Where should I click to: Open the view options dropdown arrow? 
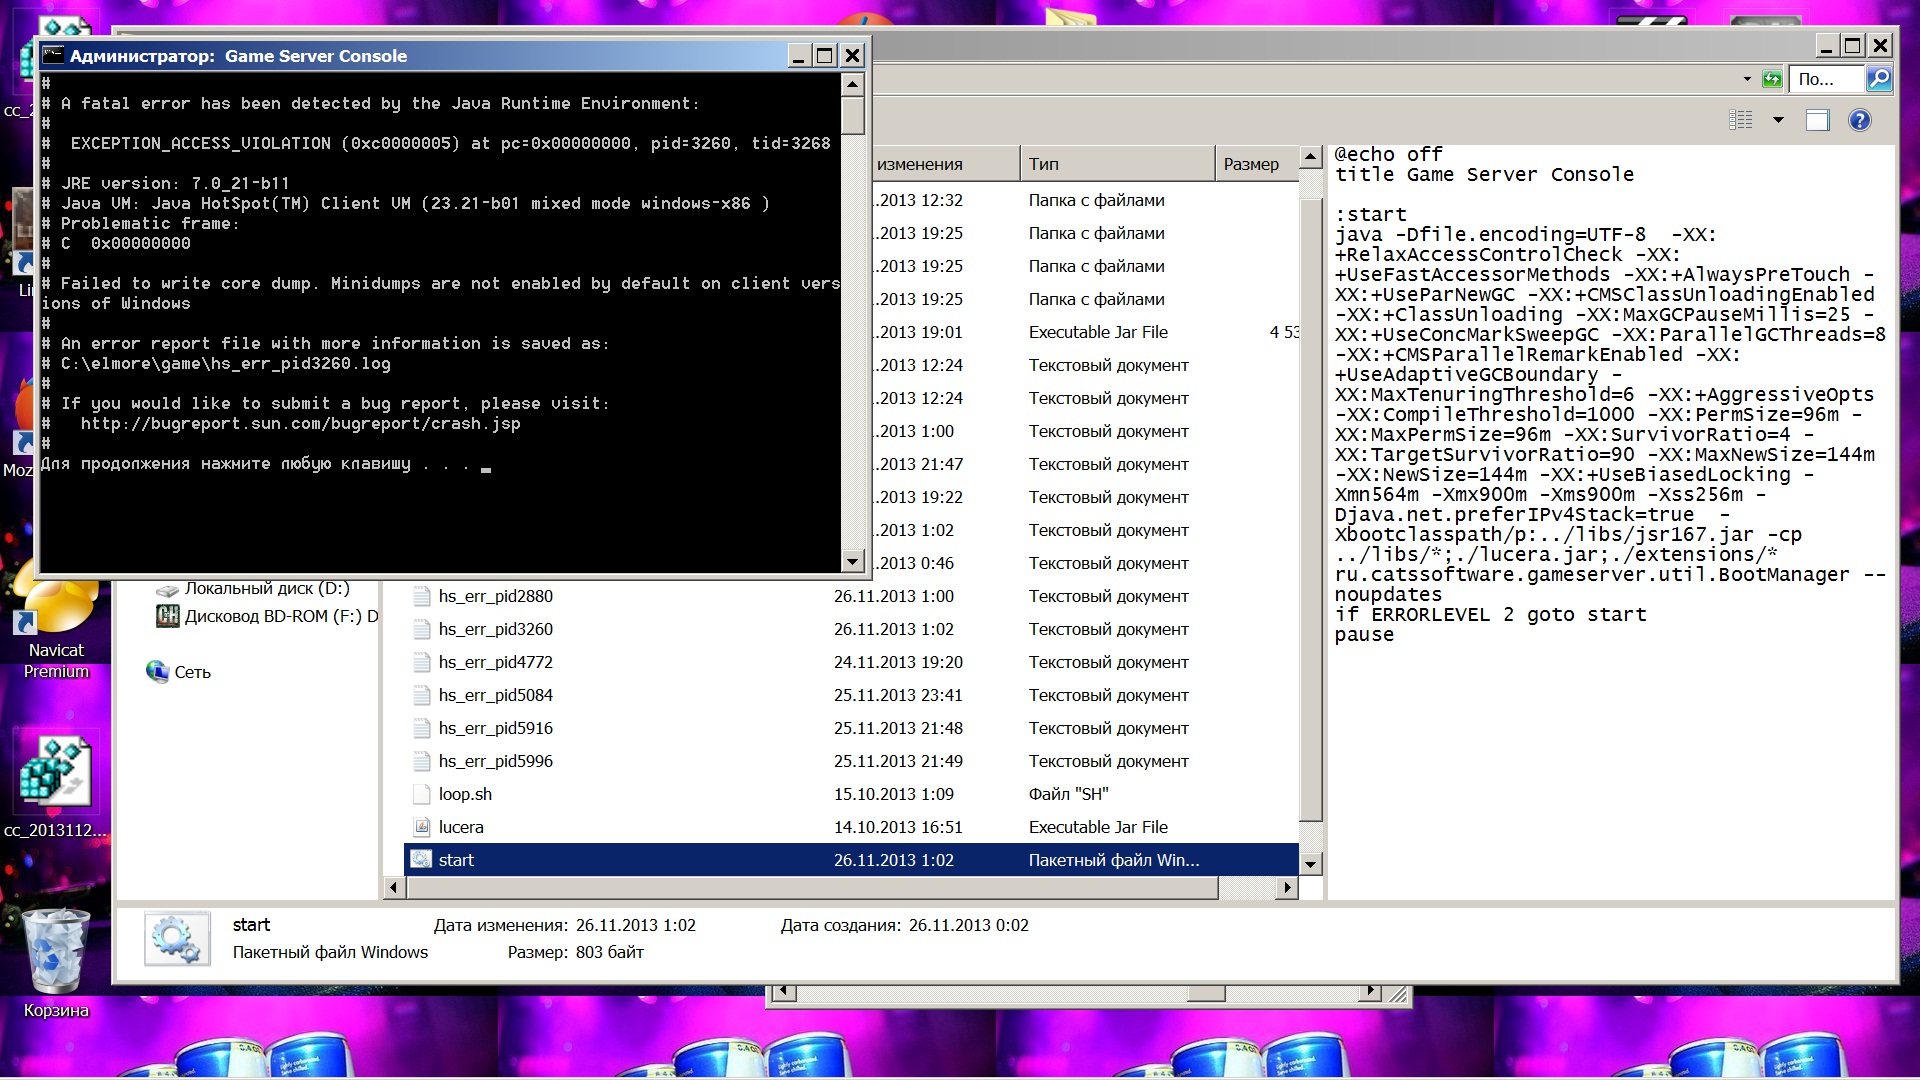(x=1778, y=120)
